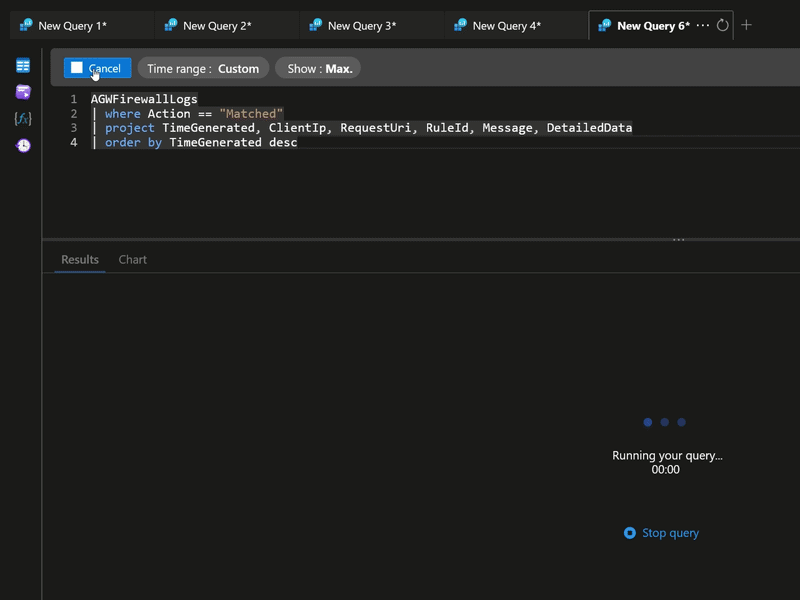Click the stop icon beside Stop query
This screenshot has width=800, height=600.
pos(630,533)
